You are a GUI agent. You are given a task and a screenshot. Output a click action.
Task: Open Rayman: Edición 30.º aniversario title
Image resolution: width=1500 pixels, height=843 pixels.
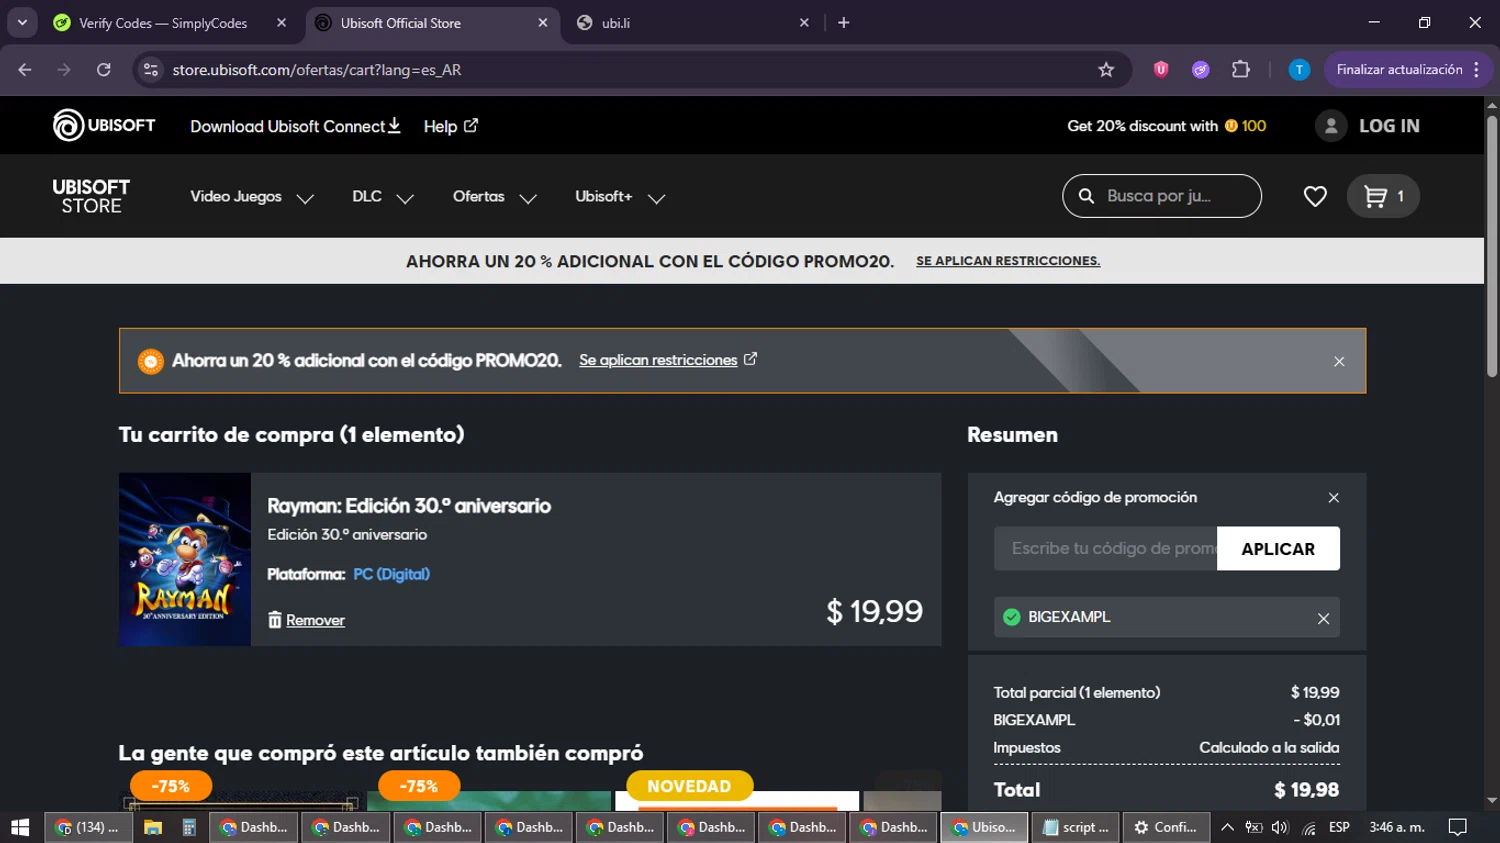(x=409, y=506)
